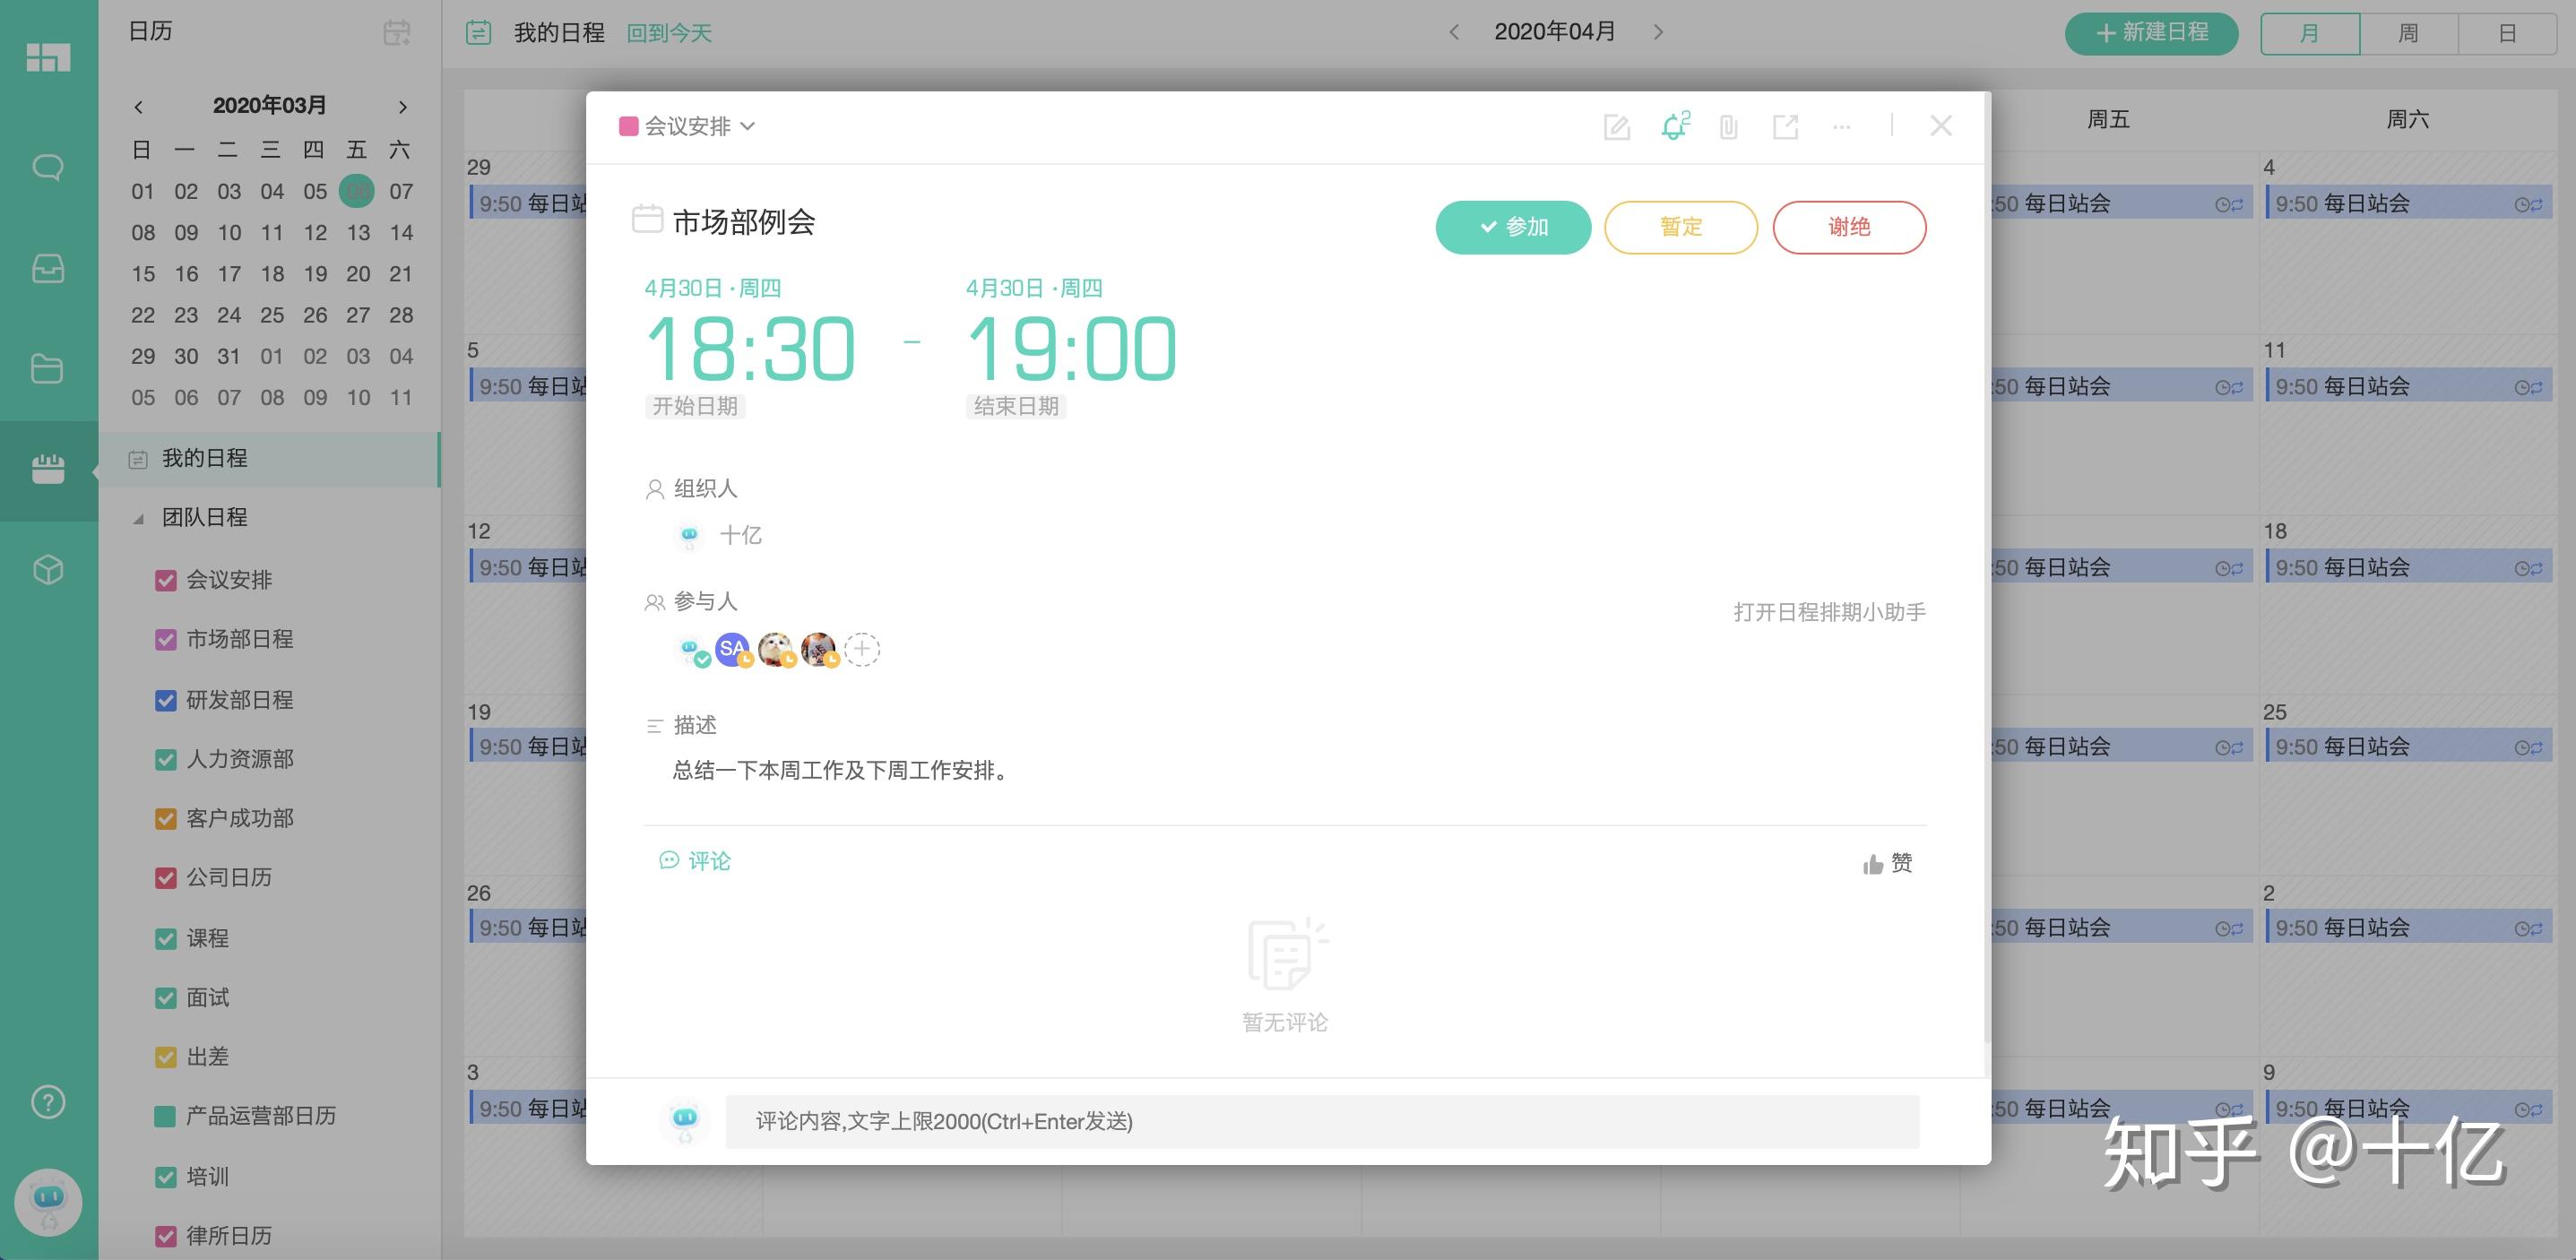Click the attachment paperclip icon
2576x1260 pixels.
pos(1728,127)
